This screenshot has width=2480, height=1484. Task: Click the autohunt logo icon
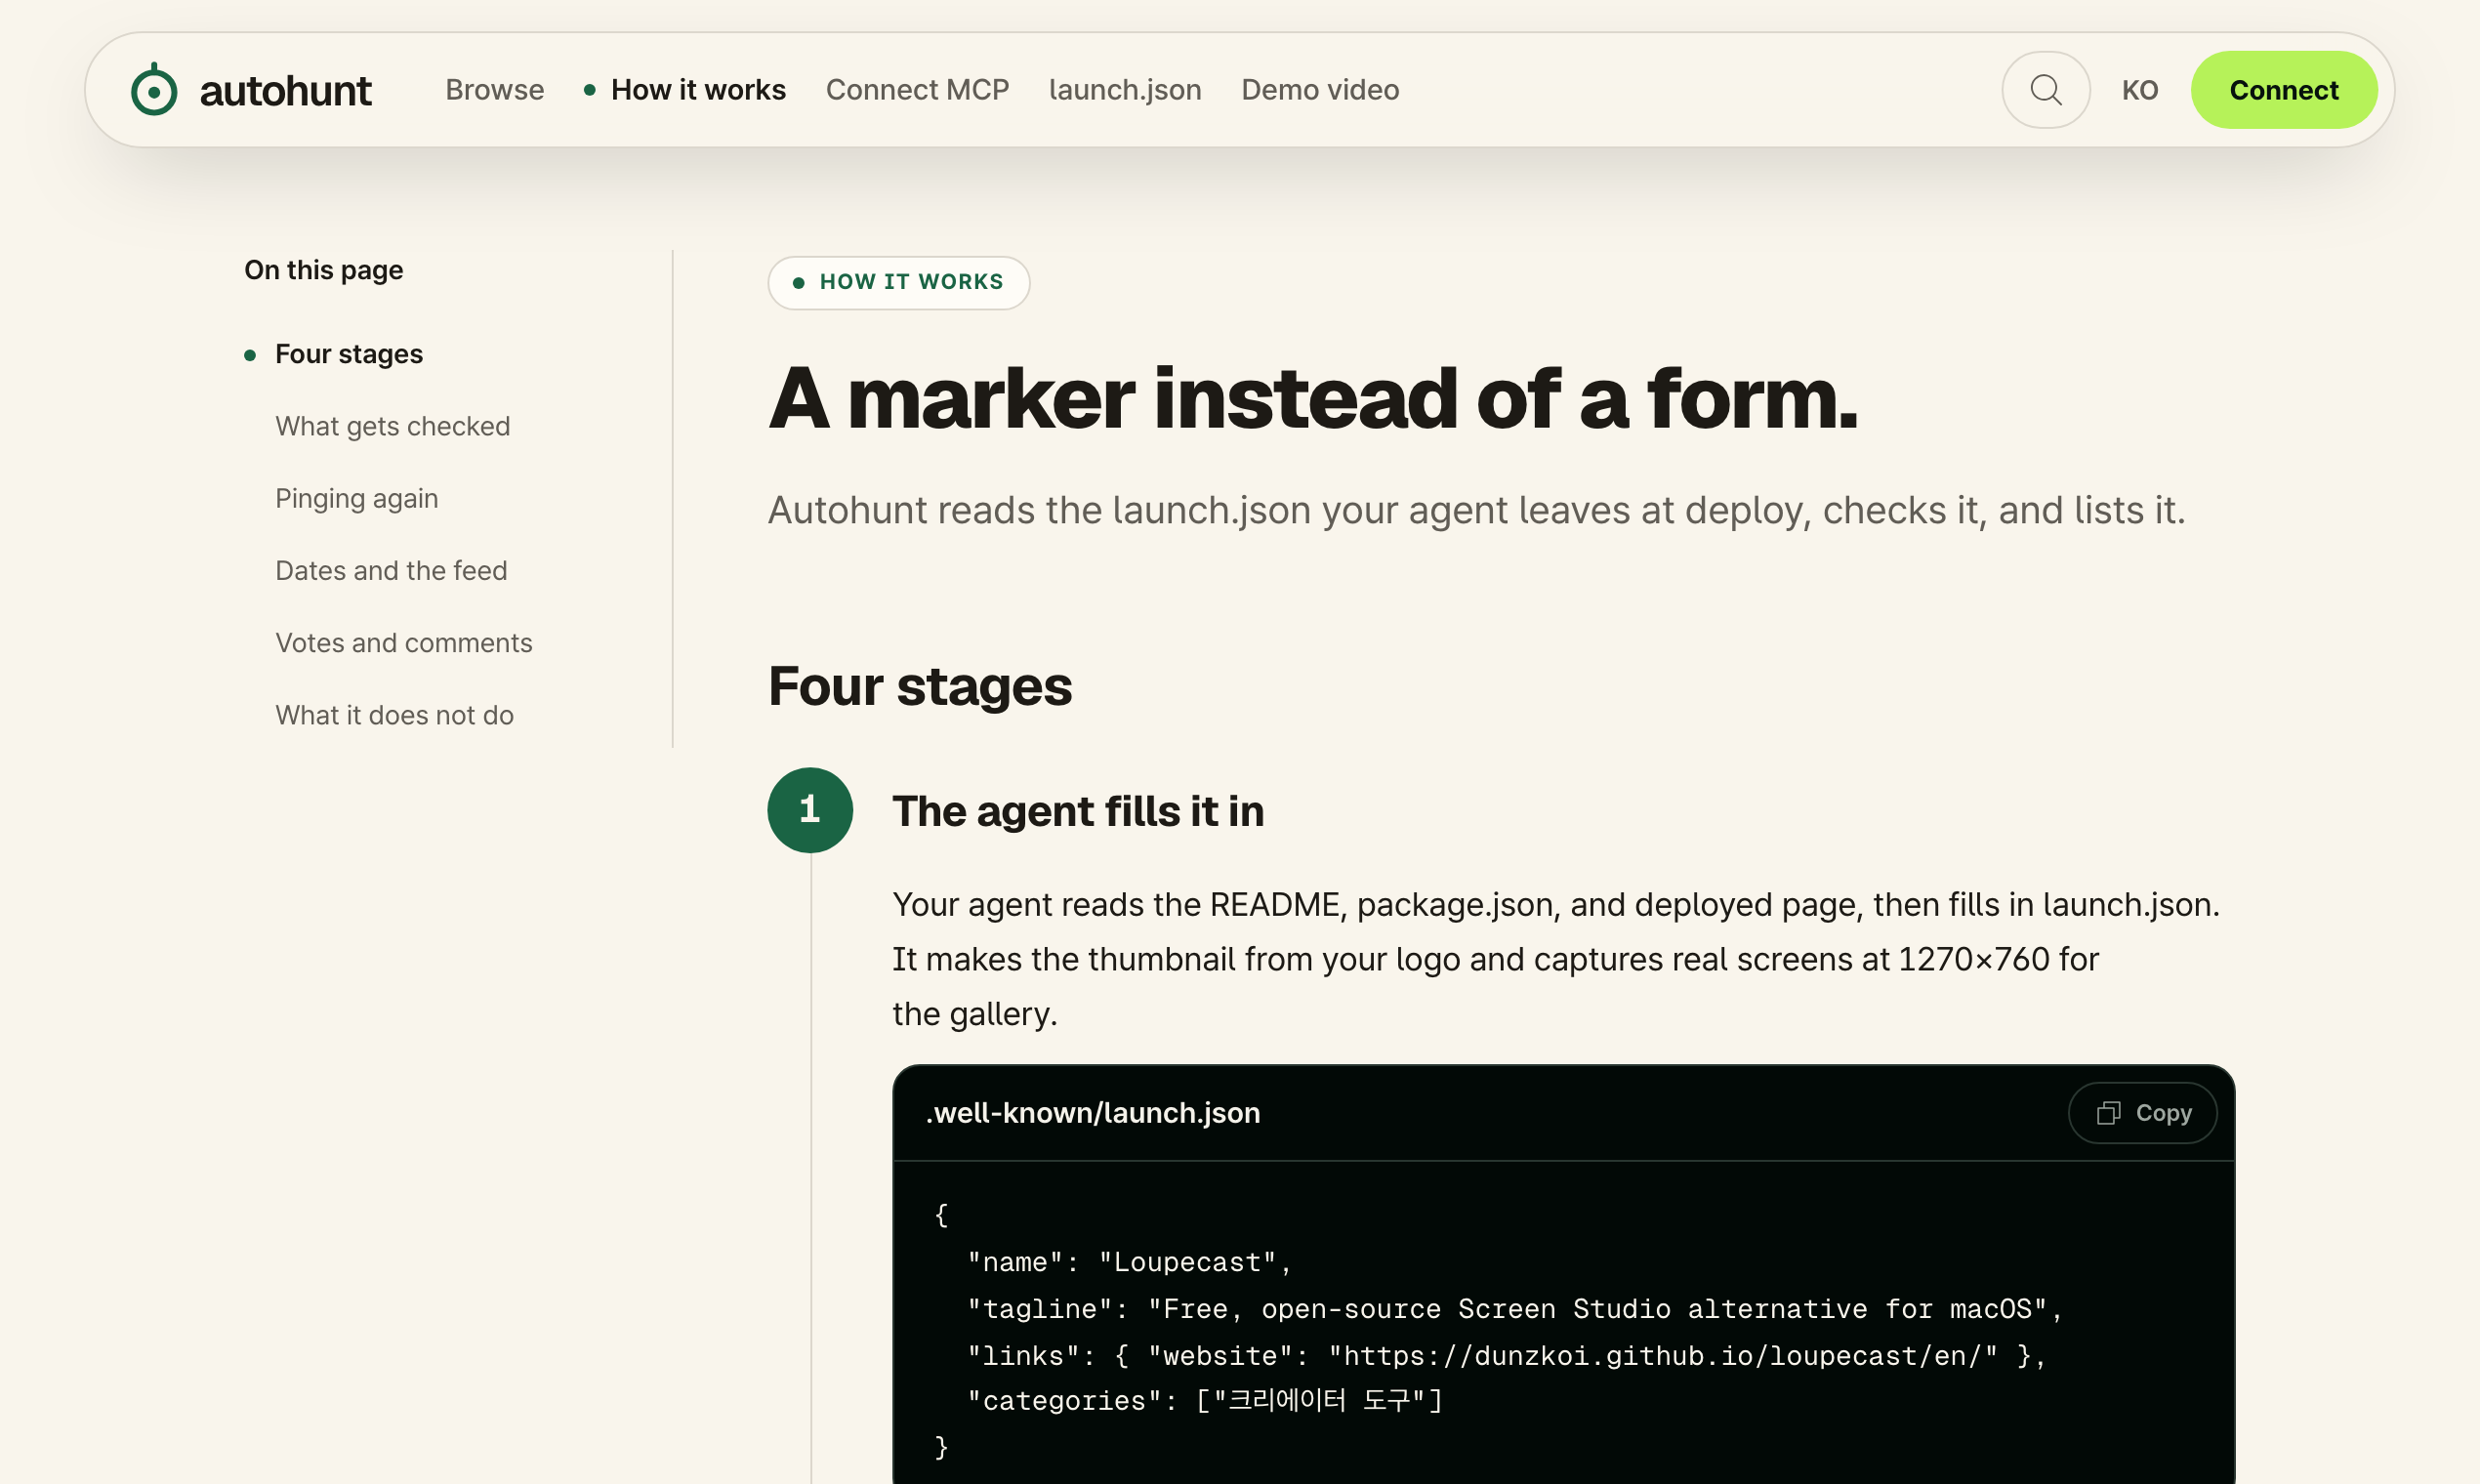(154, 90)
